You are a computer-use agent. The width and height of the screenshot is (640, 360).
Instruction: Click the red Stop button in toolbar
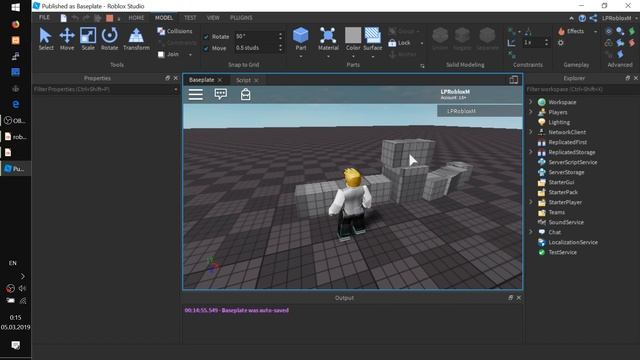tap(109, 18)
